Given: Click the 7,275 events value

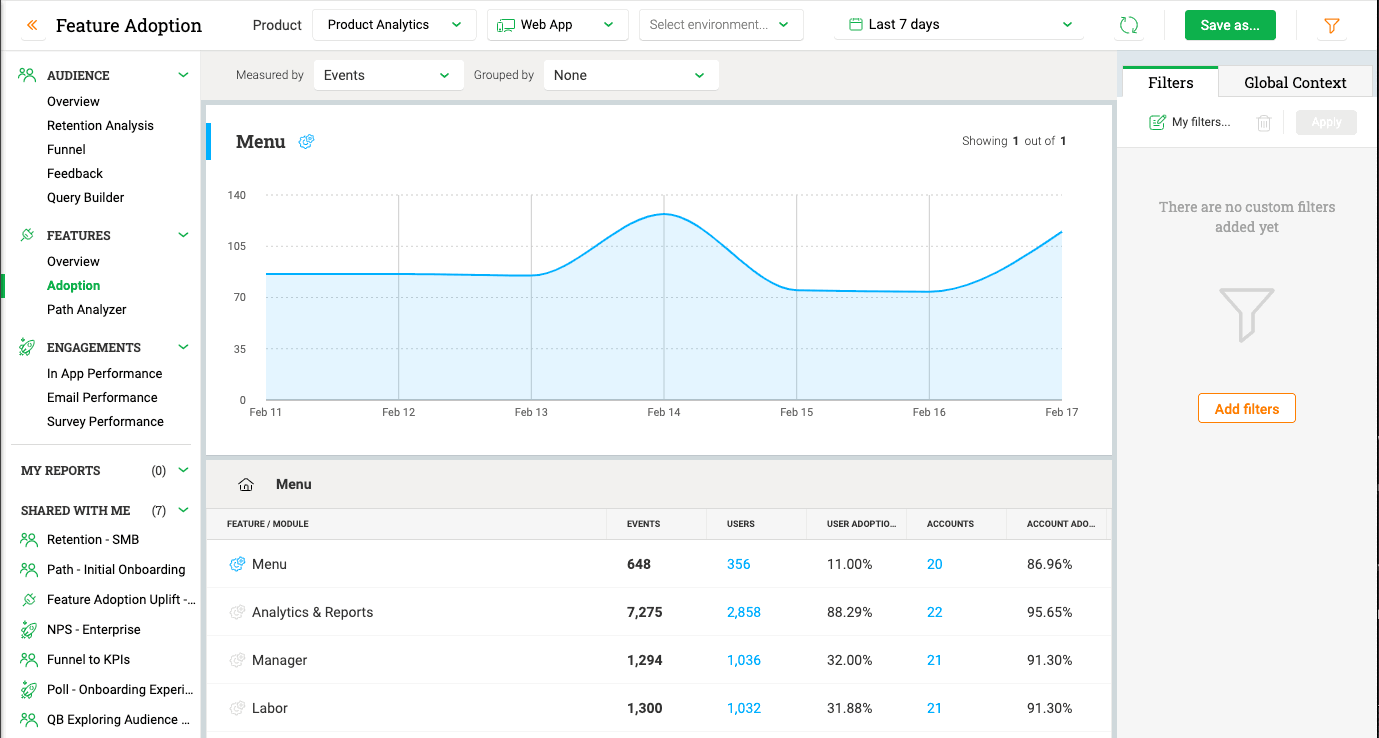Looking at the screenshot, I should tap(644, 612).
